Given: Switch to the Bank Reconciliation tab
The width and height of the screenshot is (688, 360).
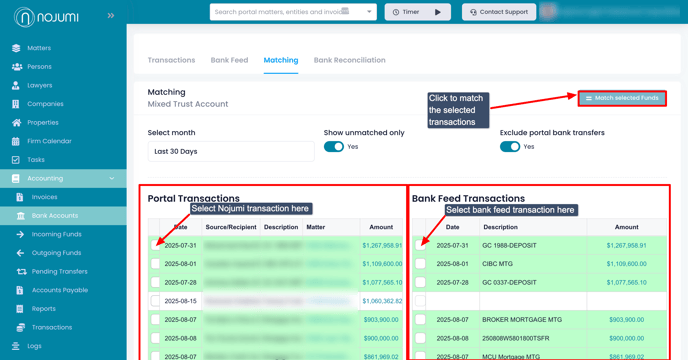Looking at the screenshot, I should point(349,60).
